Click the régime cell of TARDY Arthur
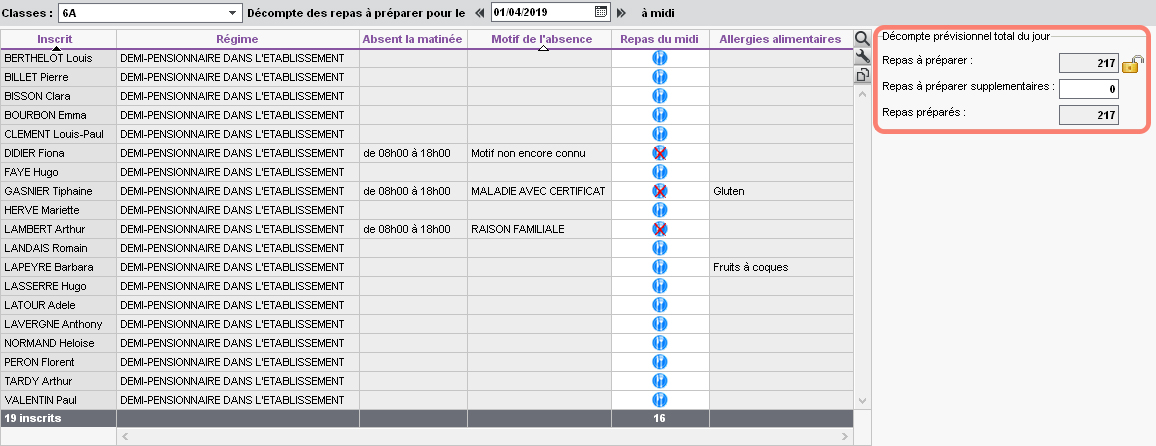The image size is (1156, 446). coord(237,381)
